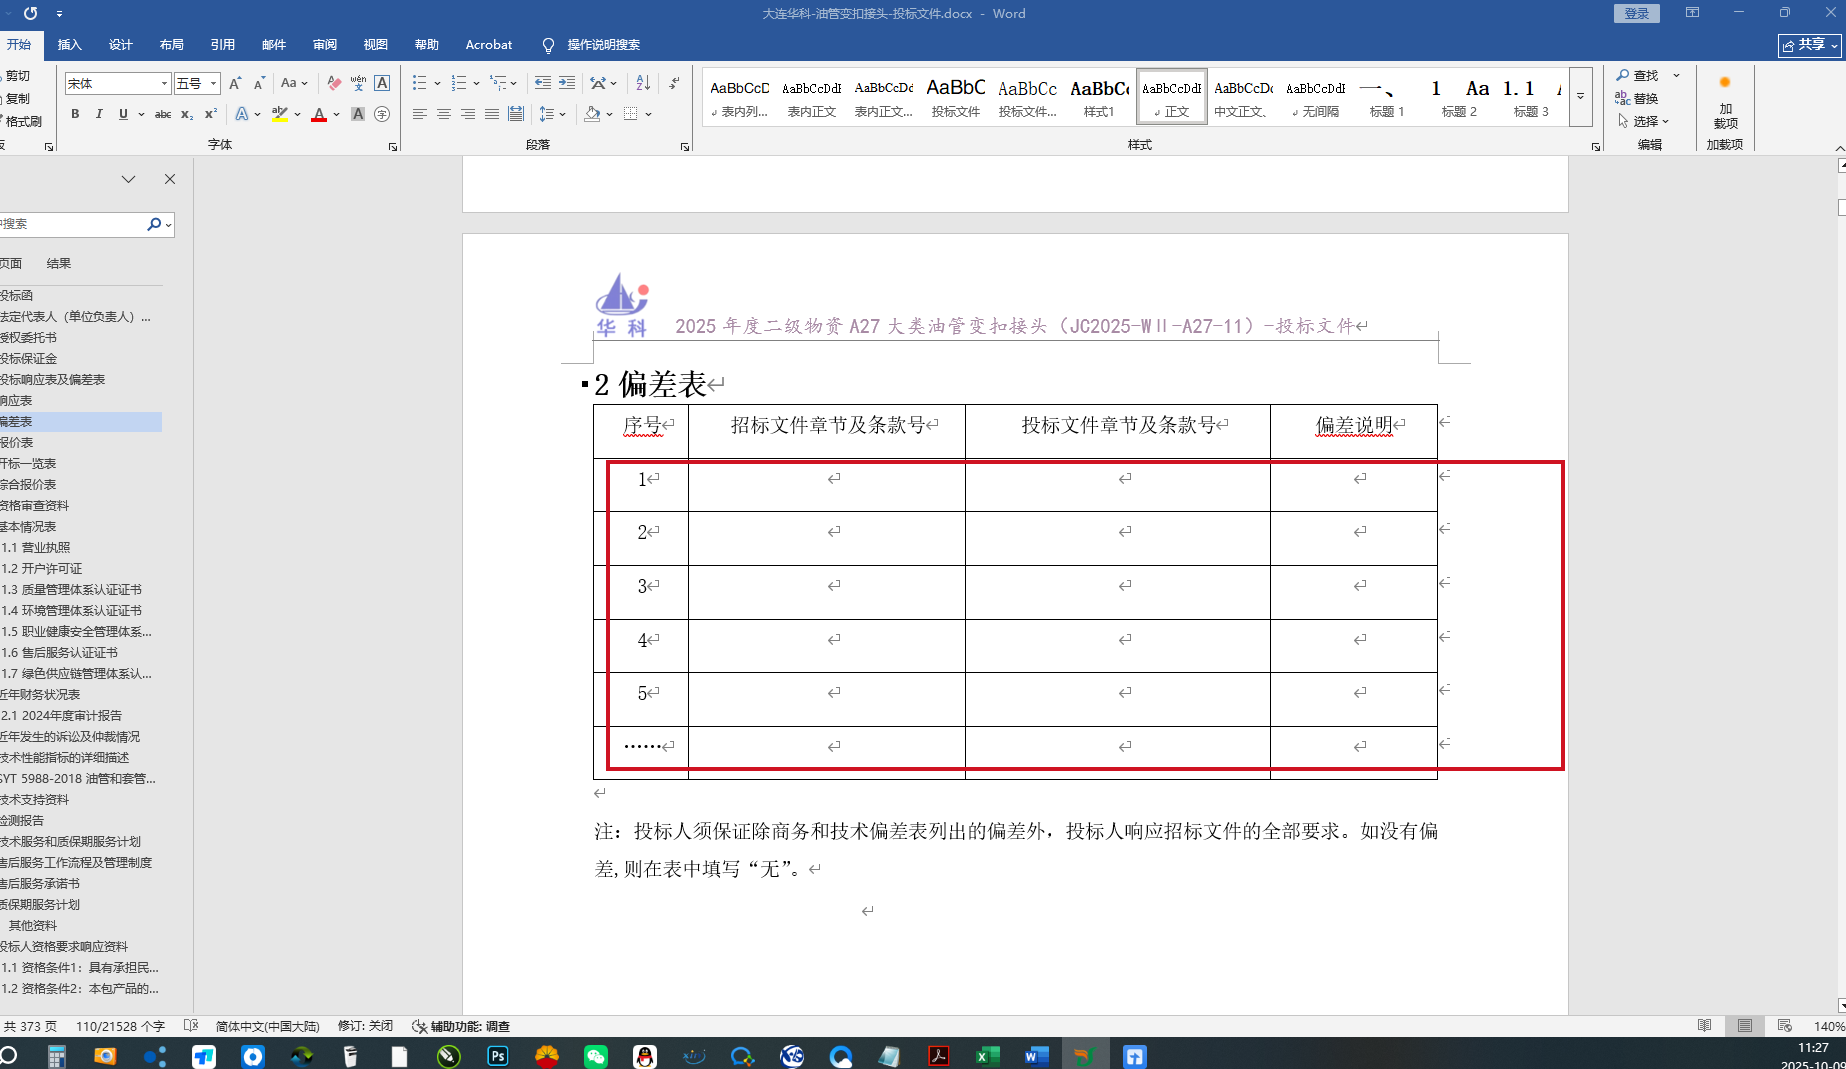Image resolution: width=1846 pixels, height=1069 pixels.
Task: Switch to Read Mode view
Action: click(x=1705, y=1026)
